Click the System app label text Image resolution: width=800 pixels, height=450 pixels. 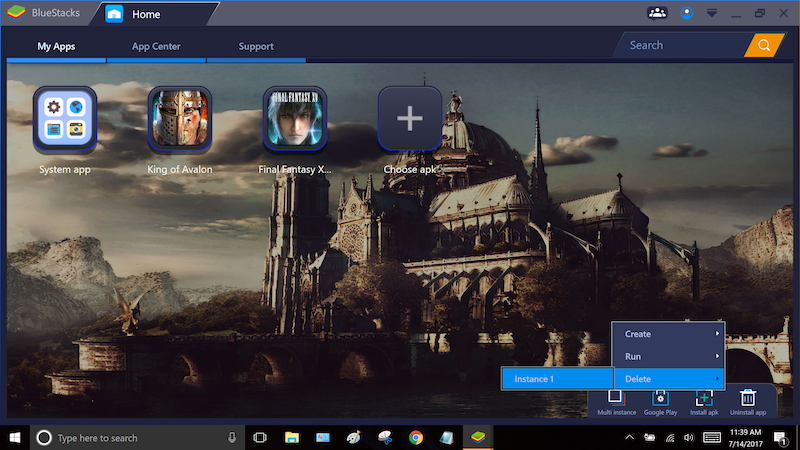point(65,169)
